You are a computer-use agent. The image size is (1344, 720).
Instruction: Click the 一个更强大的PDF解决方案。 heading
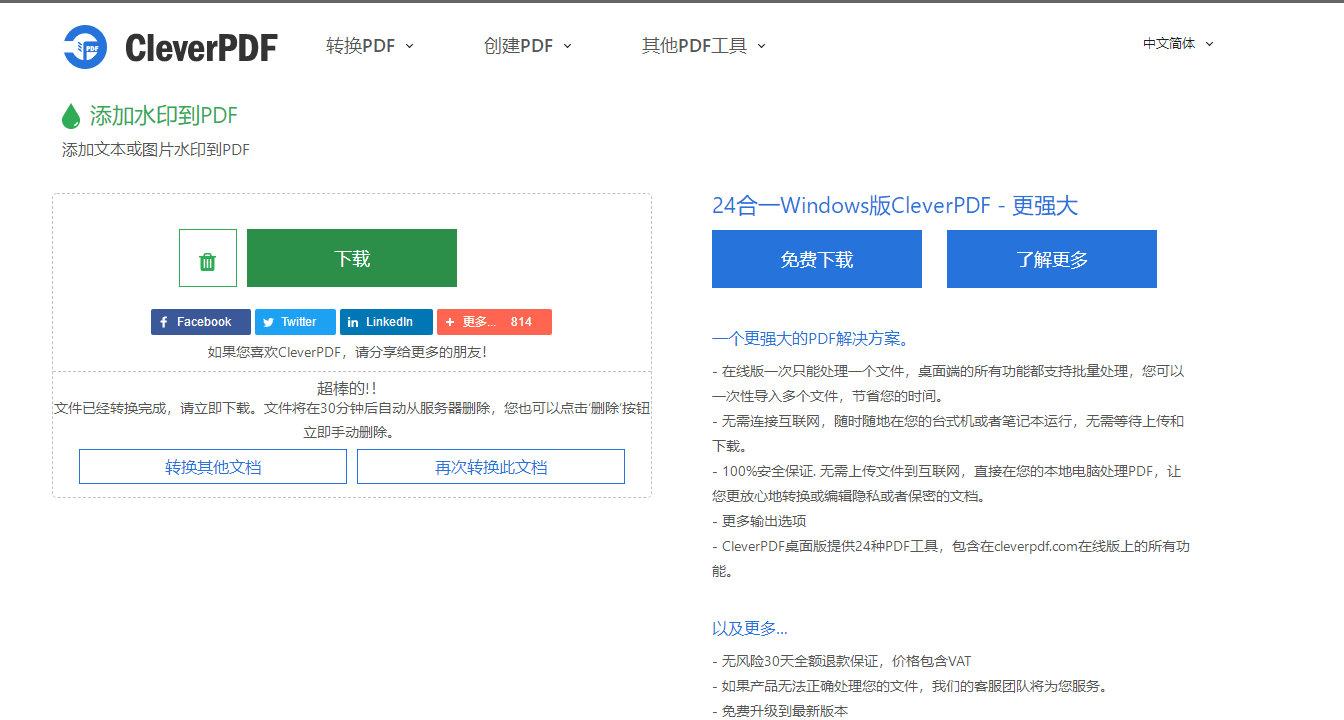810,338
